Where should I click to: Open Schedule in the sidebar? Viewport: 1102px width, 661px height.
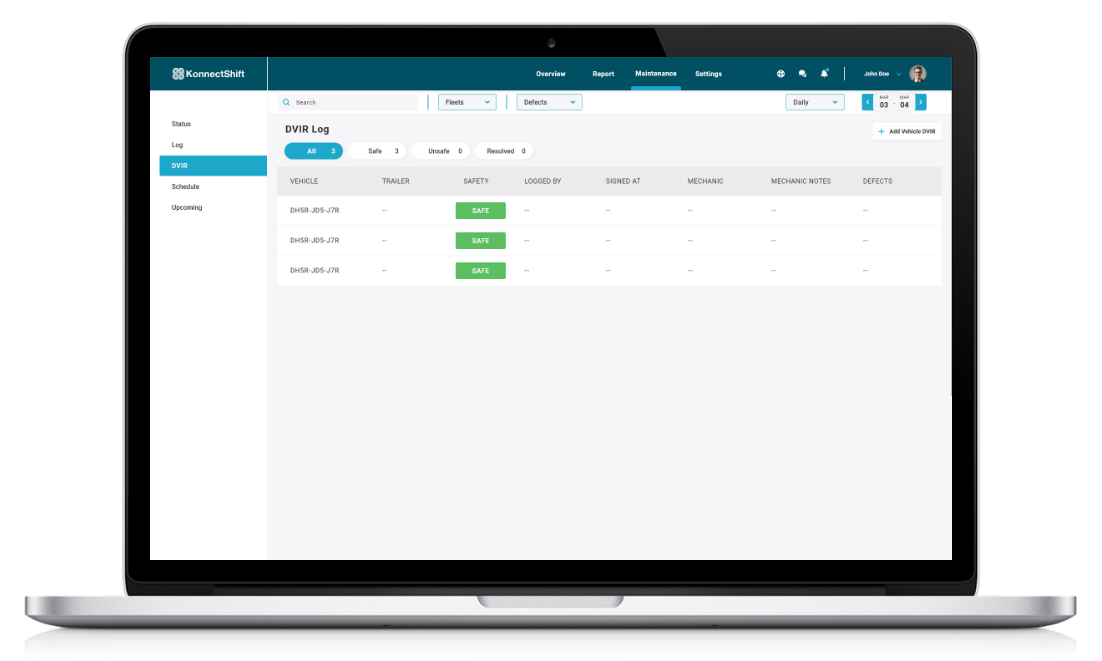tap(185, 187)
